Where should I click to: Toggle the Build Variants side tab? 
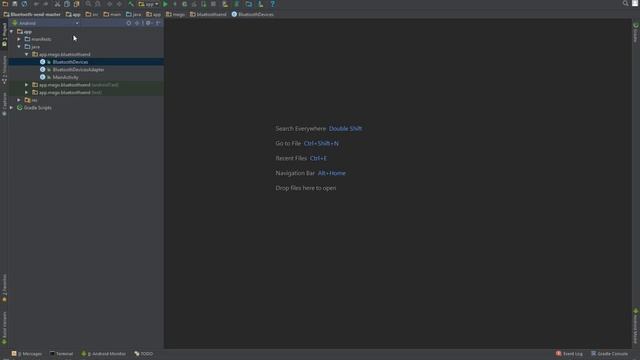pos(4,328)
